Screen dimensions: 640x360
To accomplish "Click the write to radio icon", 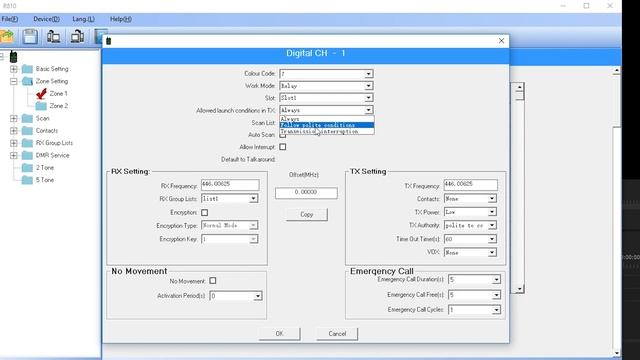I will (77, 37).
